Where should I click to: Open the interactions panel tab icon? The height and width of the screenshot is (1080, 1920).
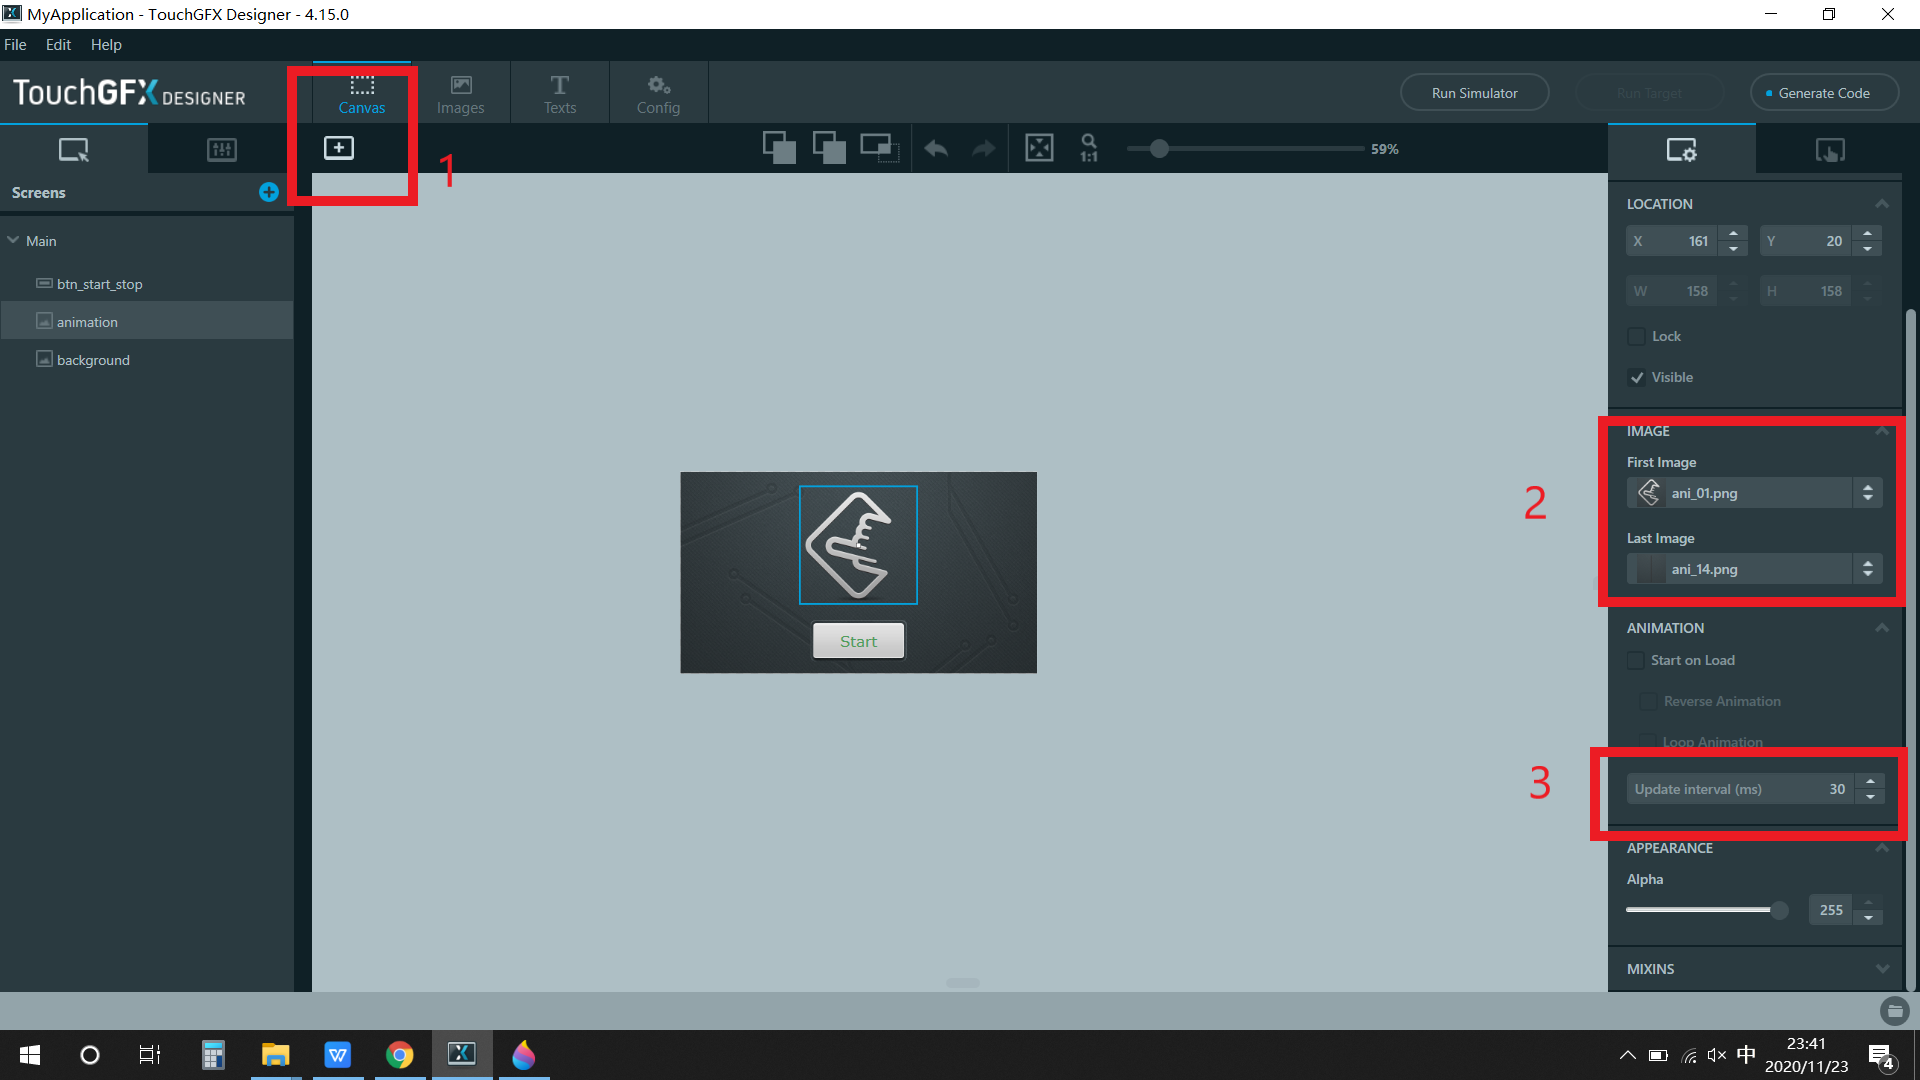tap(1830, 150)
